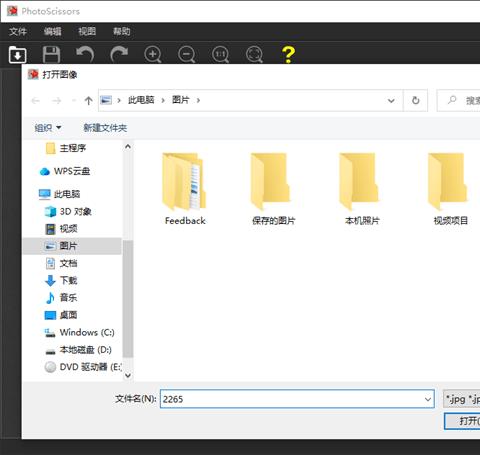The image size is (480, 455).
Task: Click the fit-to-window zoom icon
Action: [254, 54]
